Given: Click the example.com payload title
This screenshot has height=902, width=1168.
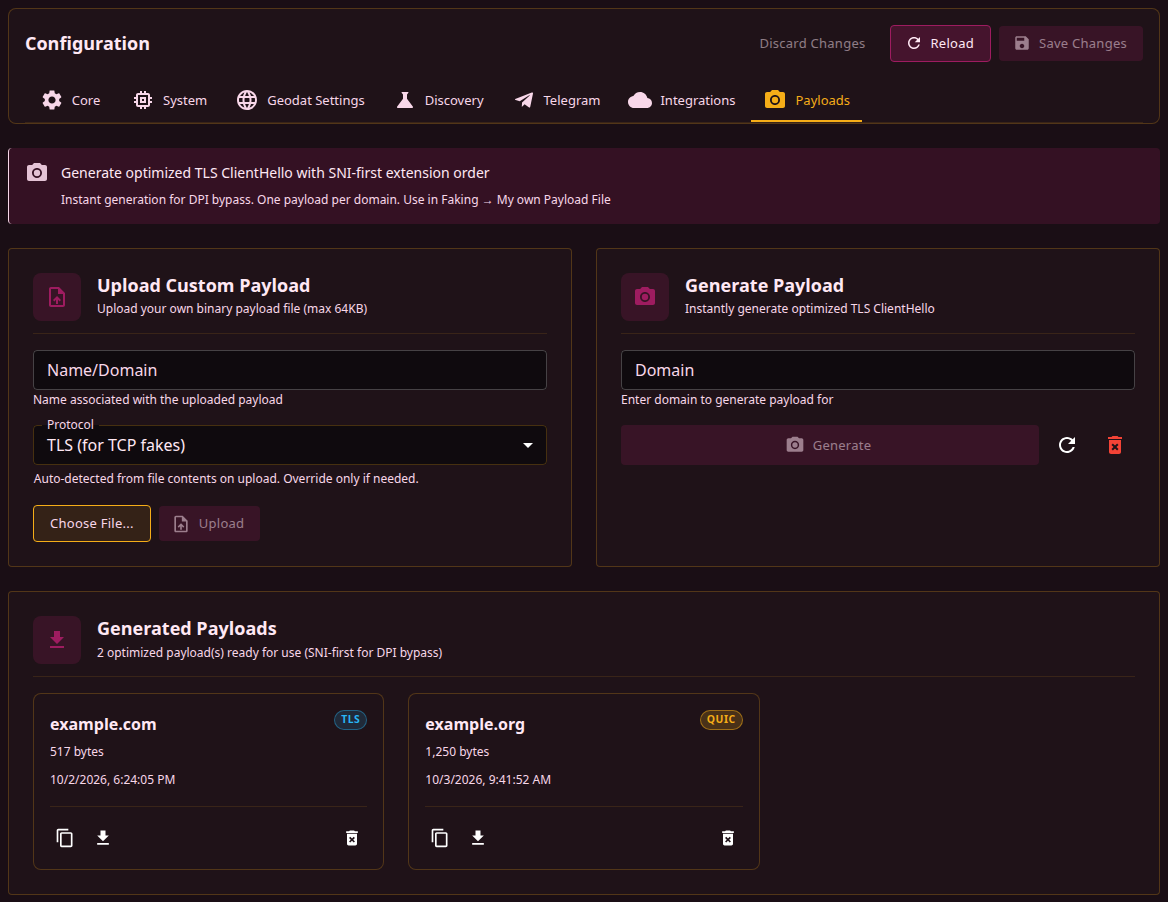Looking at the screenshot, I should (x=103, y=725).
